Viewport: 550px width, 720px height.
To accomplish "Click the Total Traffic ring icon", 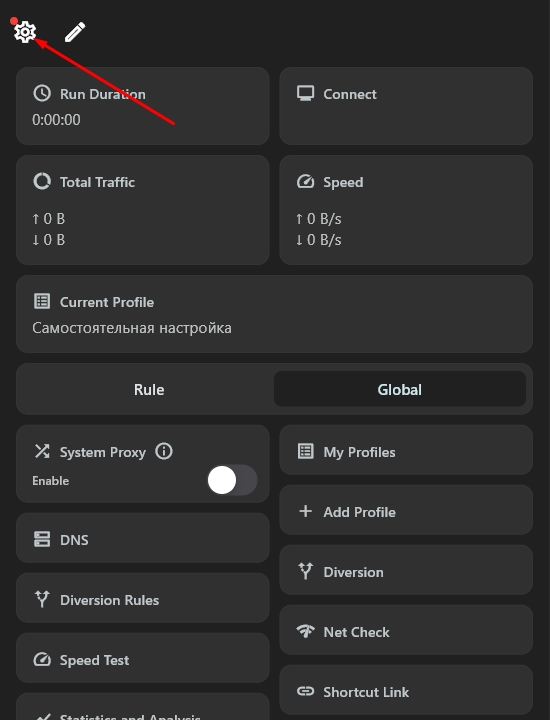I will [42, 181].
